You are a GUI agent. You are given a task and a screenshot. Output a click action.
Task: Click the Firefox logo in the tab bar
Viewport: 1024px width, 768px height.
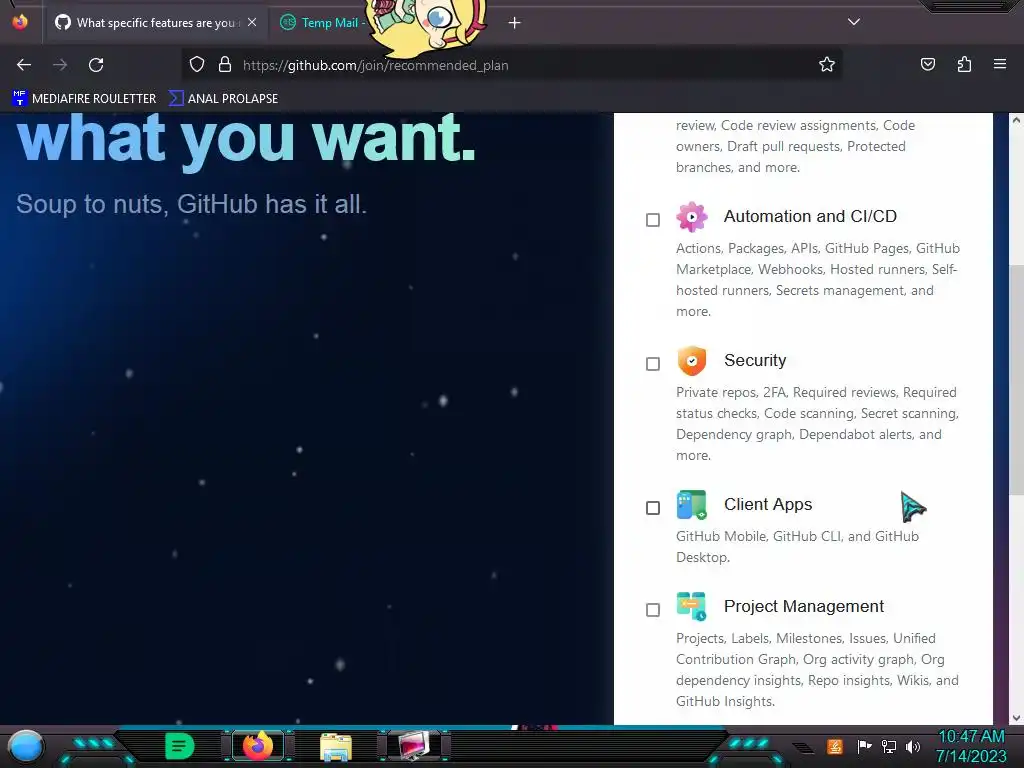click(x=20, y=22)
